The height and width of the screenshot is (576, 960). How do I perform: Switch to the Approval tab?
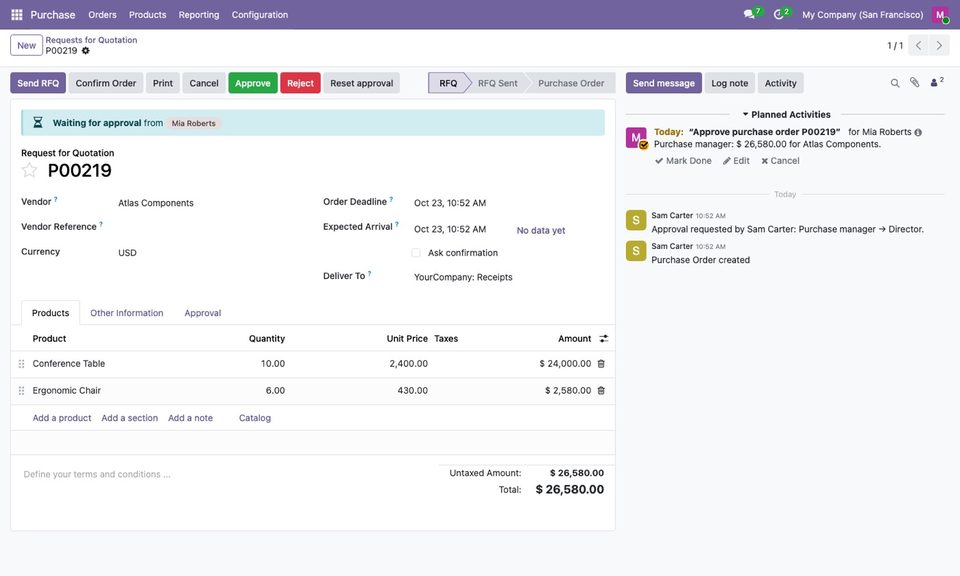[203, 313]
